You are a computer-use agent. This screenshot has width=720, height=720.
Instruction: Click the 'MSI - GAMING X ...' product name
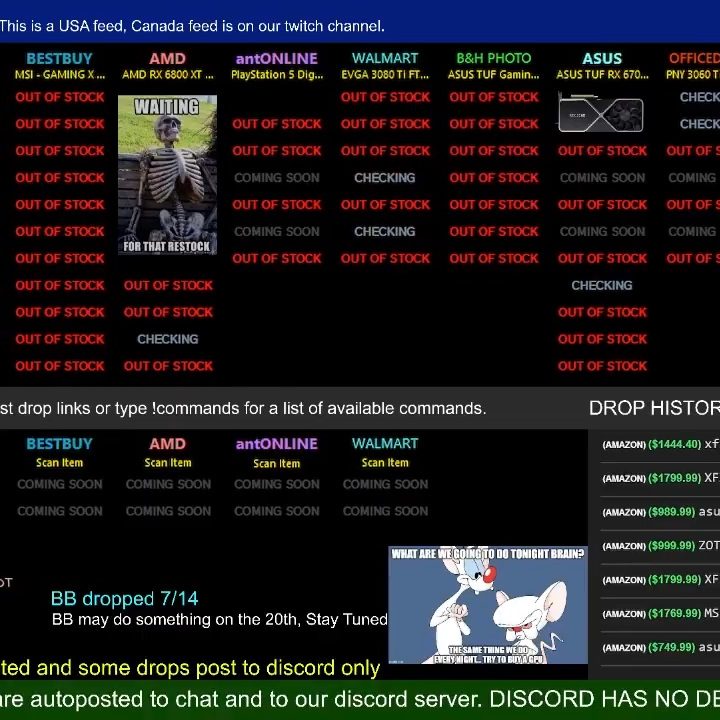(x=60, y=74)
